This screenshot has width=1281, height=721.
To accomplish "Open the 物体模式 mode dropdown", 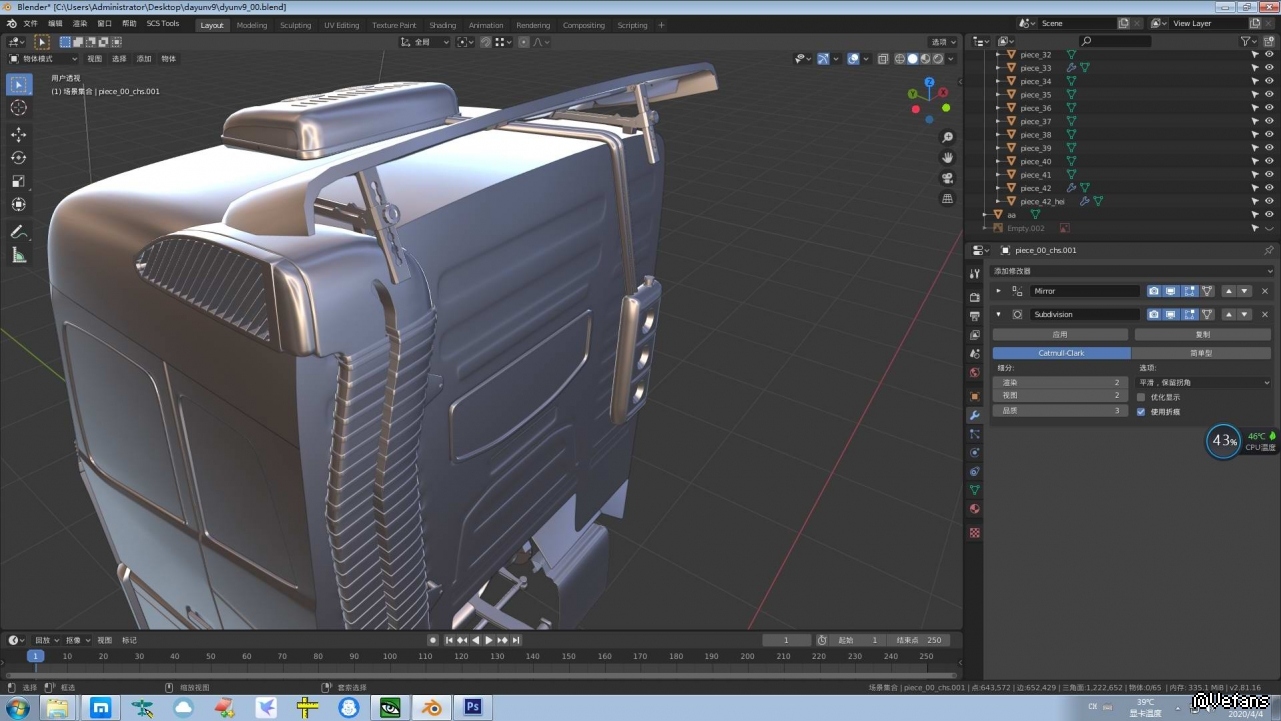I will [44, 59].
